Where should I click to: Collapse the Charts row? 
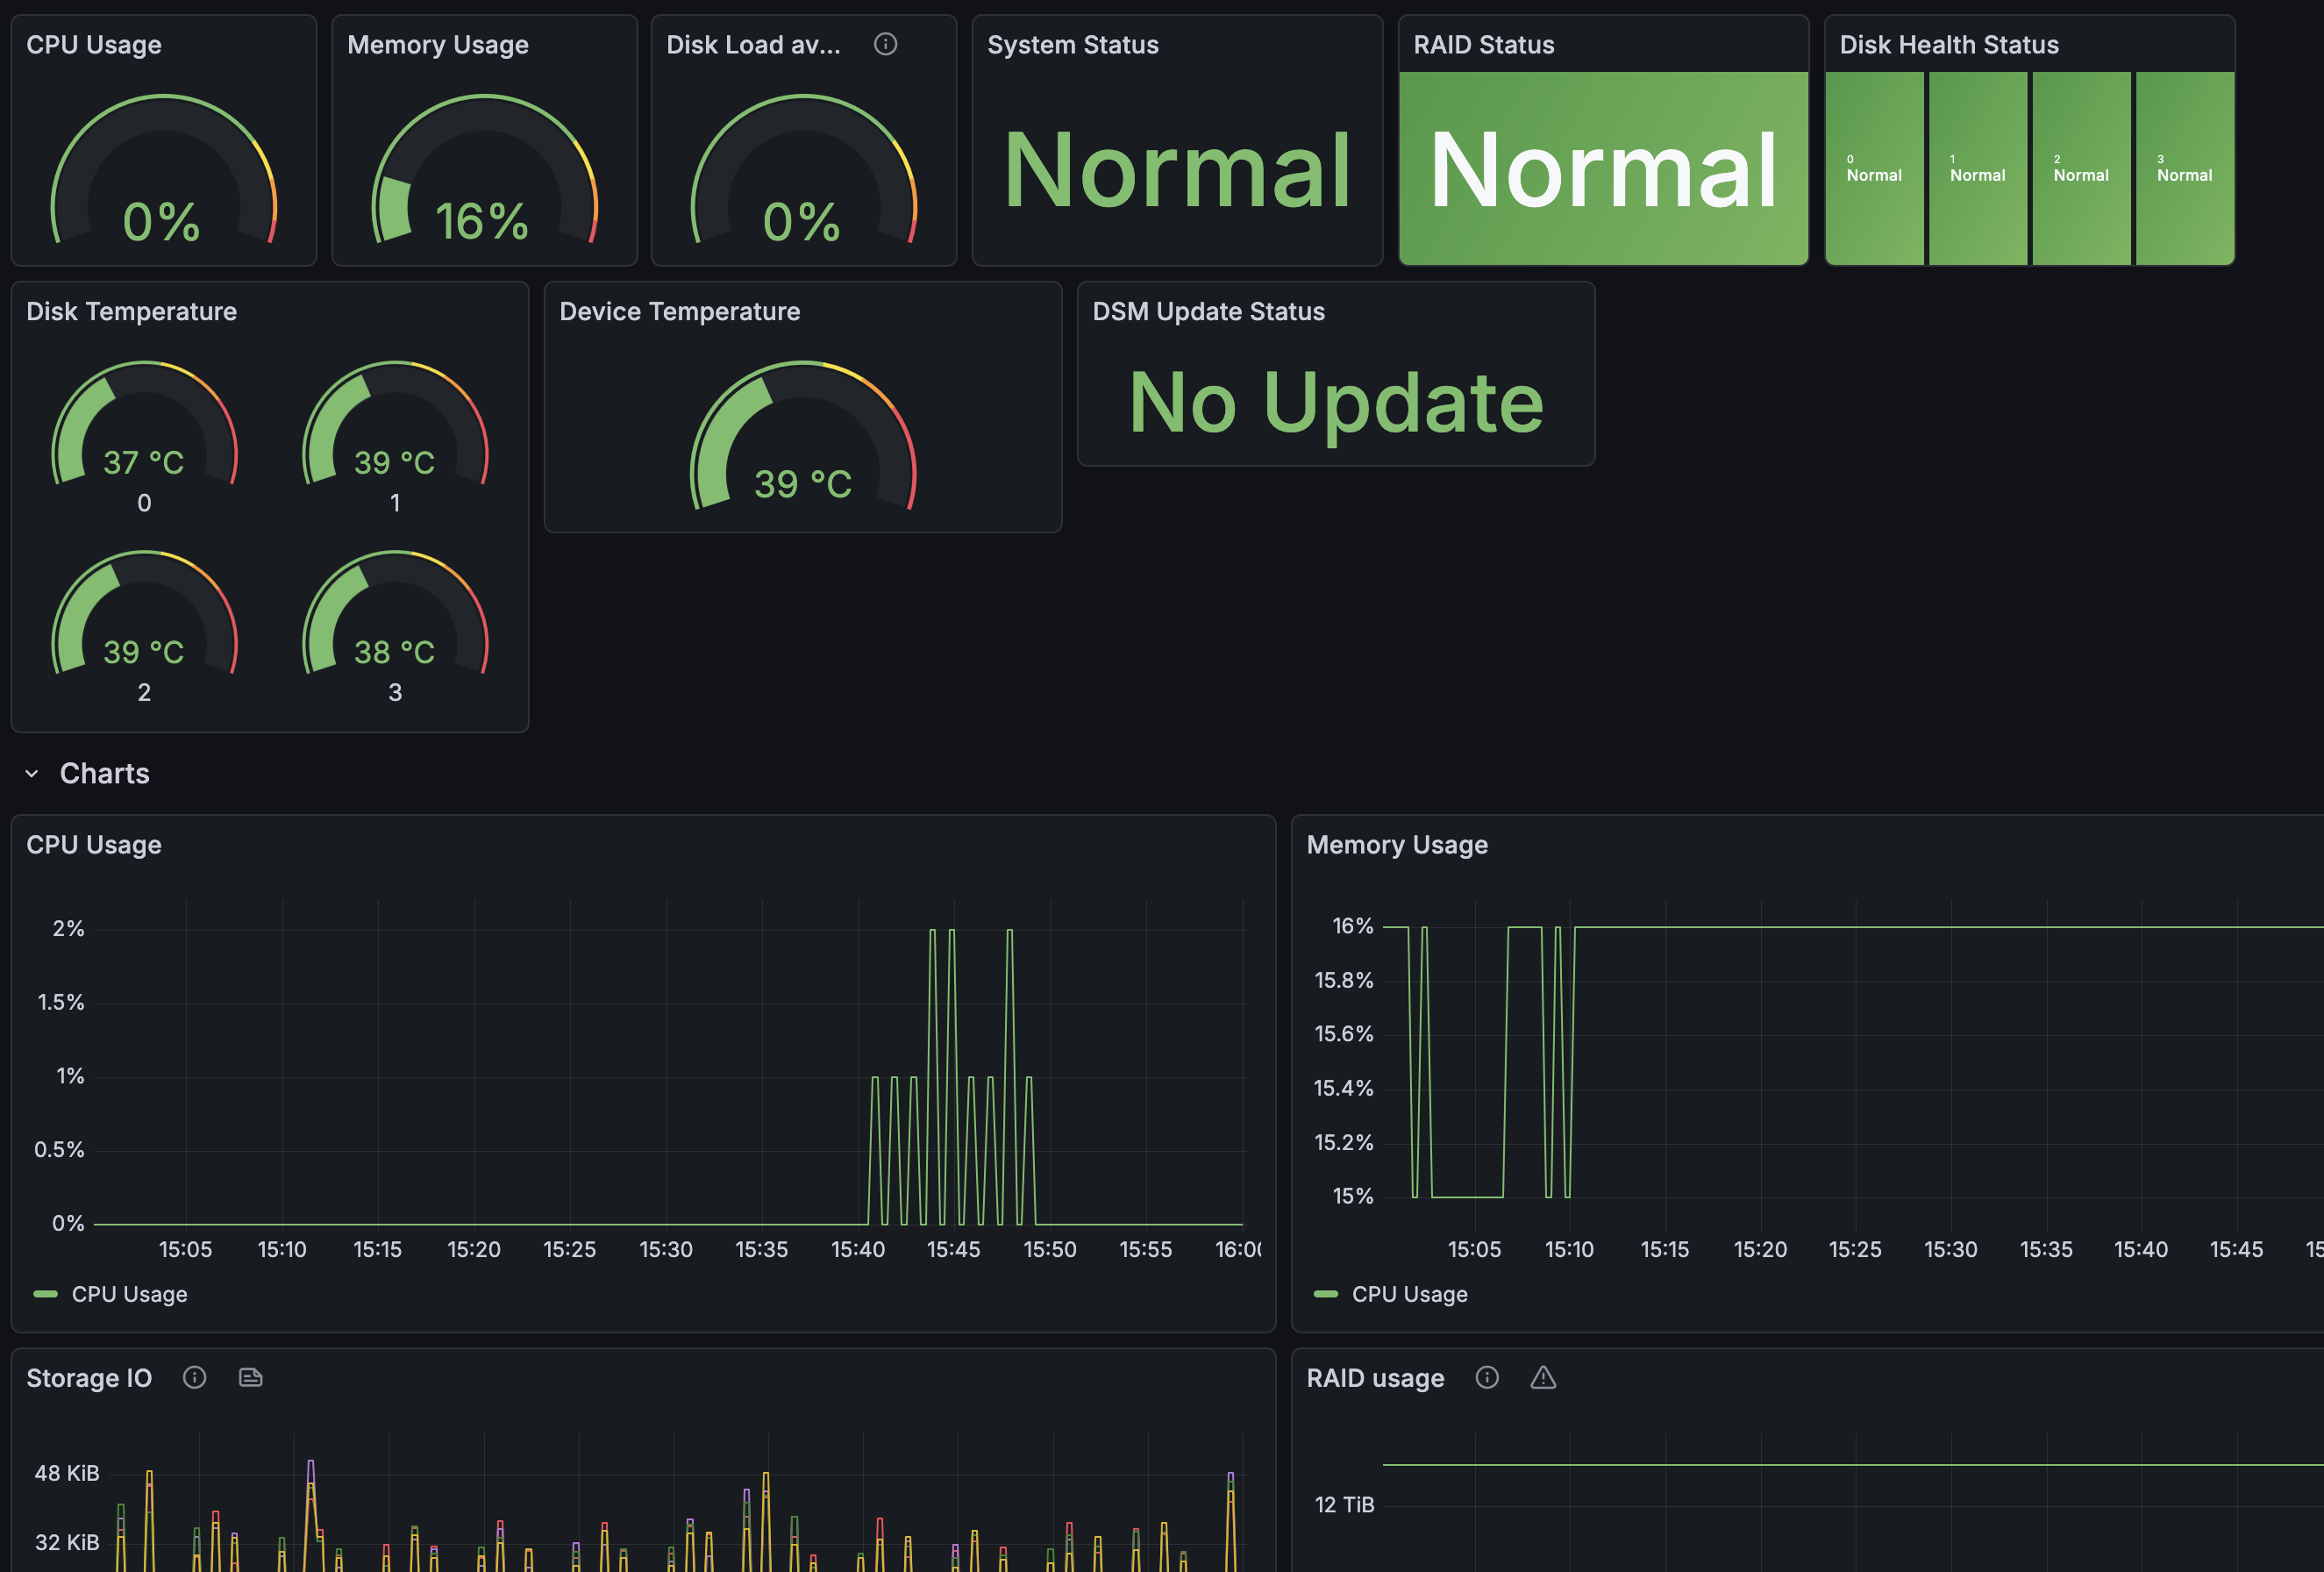tap(104, 772)
